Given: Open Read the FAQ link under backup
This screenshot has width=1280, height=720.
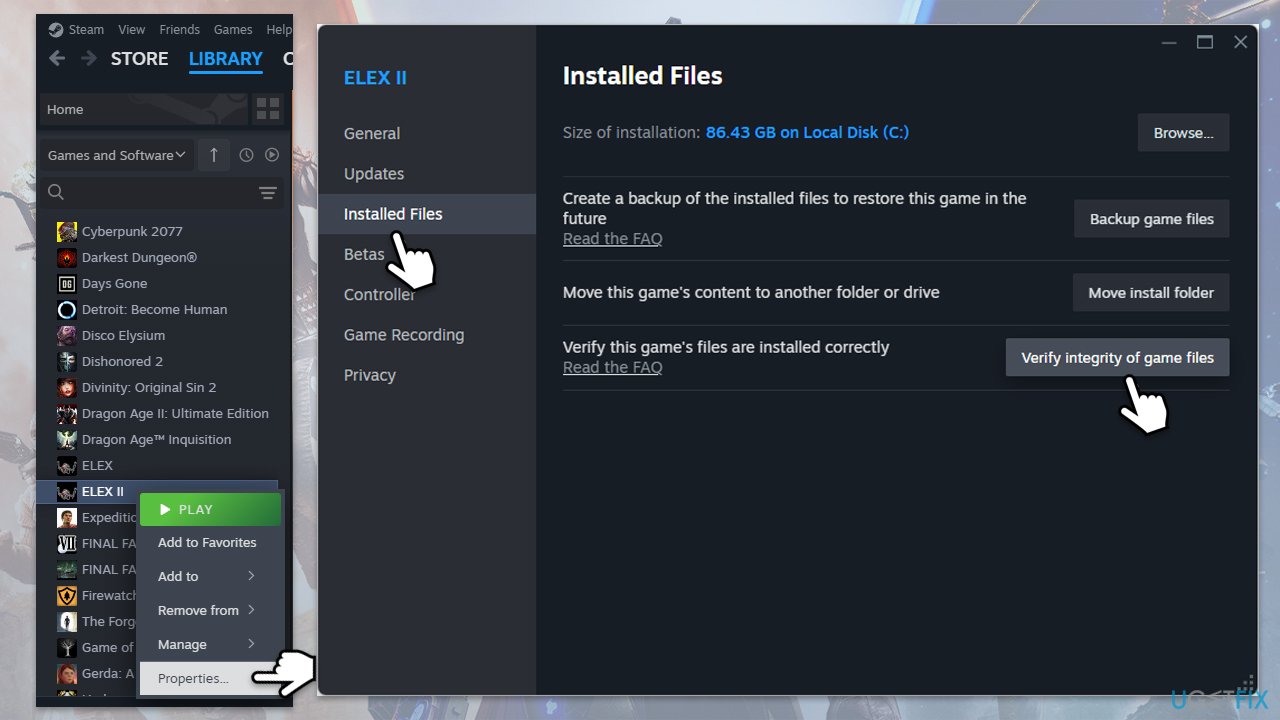Looking at the screenshot, I should [612, 239].
